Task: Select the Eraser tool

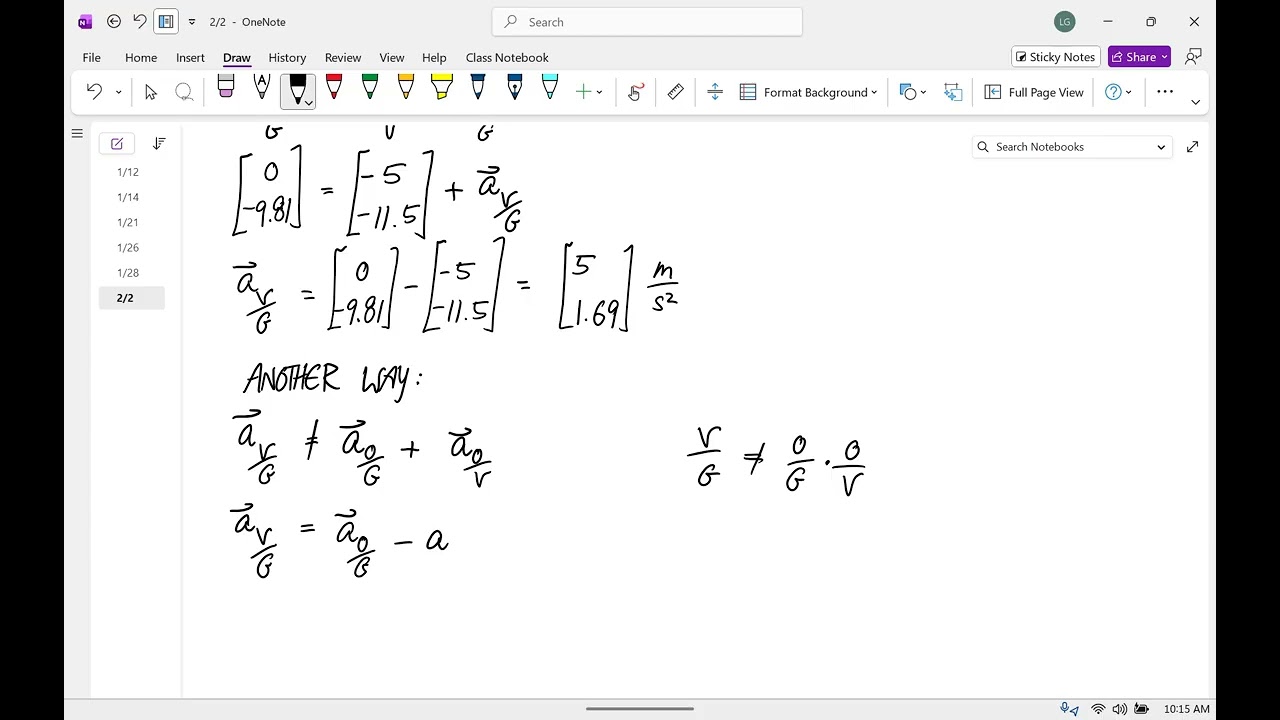Action: tap(225, 87)
